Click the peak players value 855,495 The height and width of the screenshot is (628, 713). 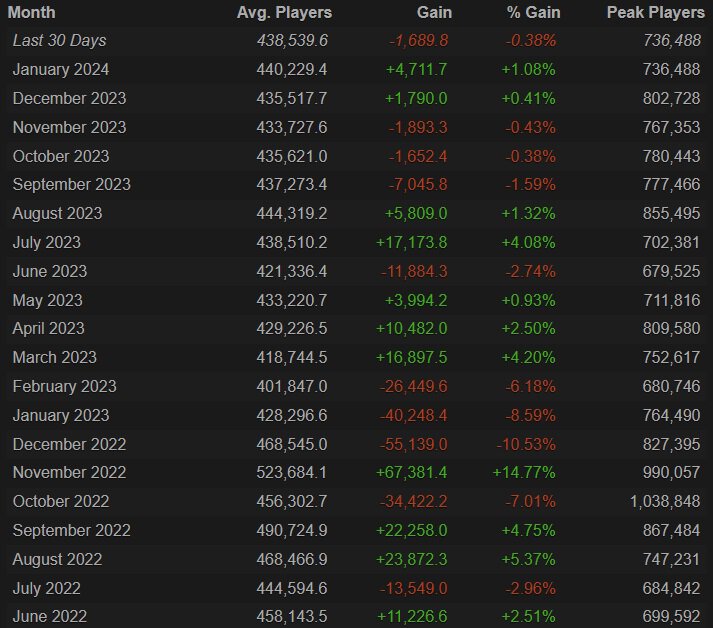click(x=671, y=214)
